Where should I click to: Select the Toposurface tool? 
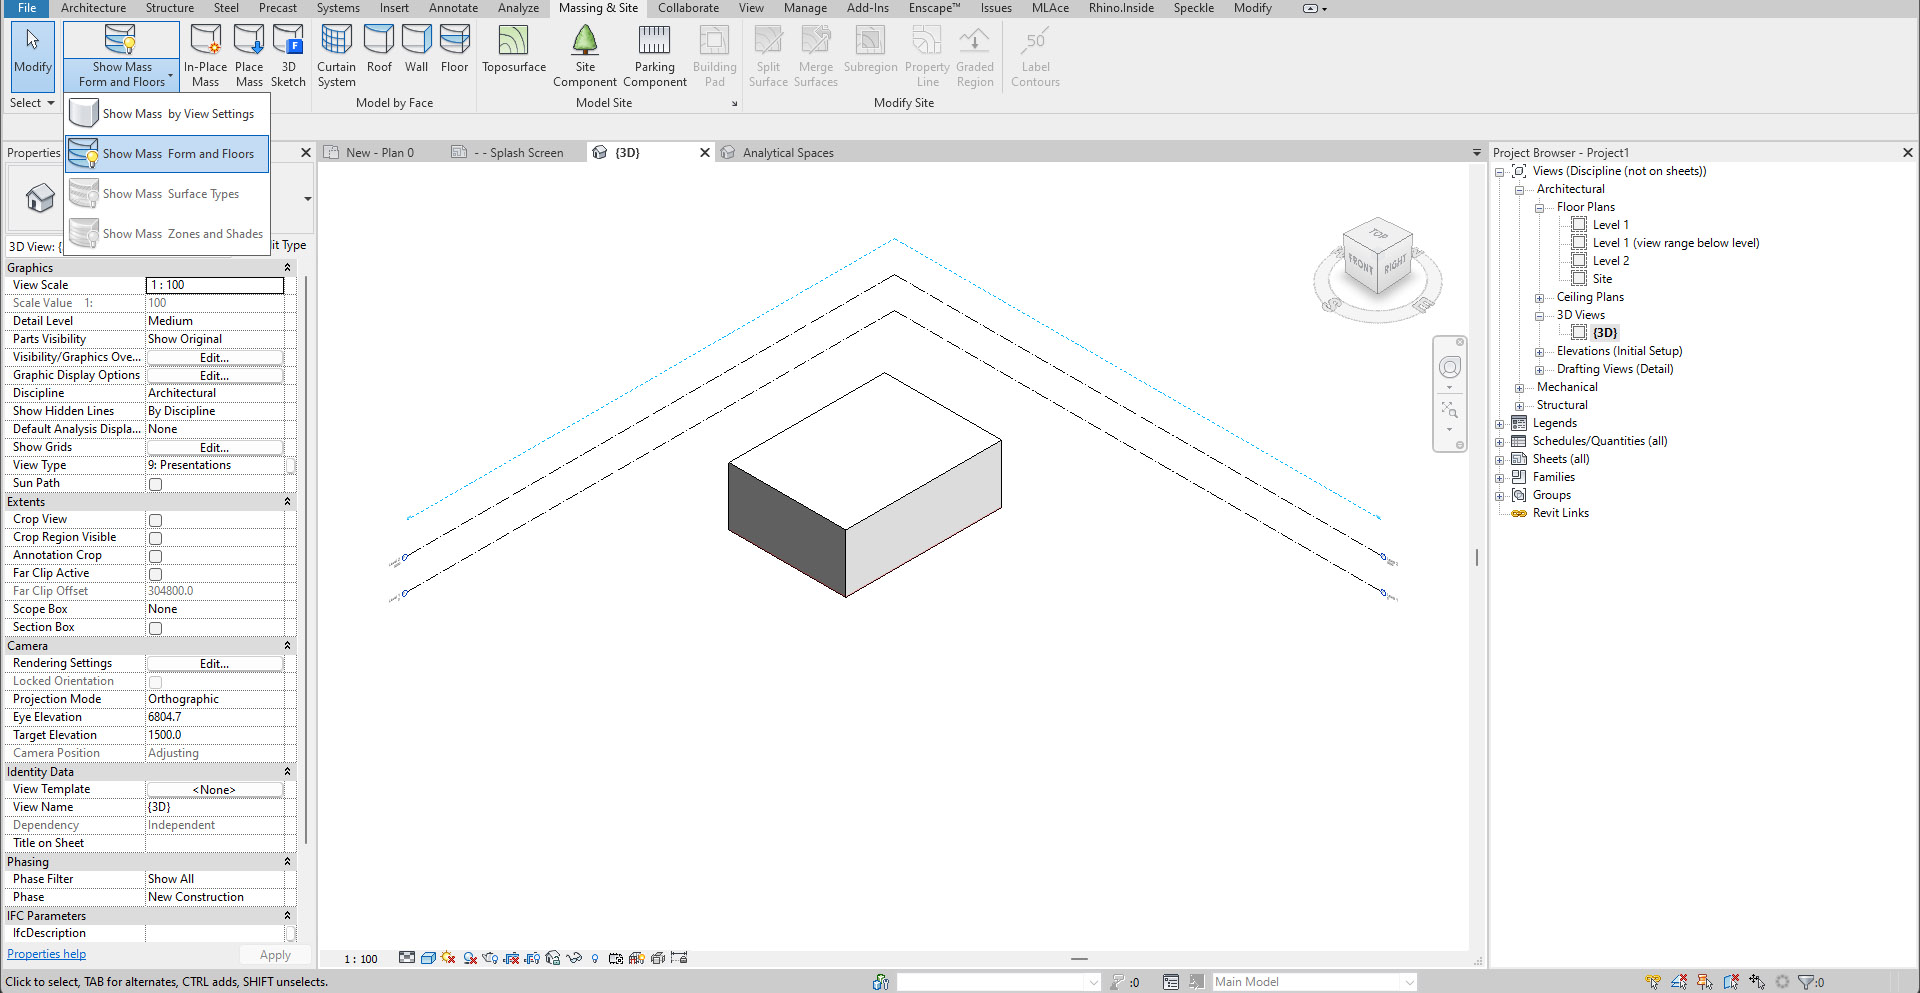513,50
